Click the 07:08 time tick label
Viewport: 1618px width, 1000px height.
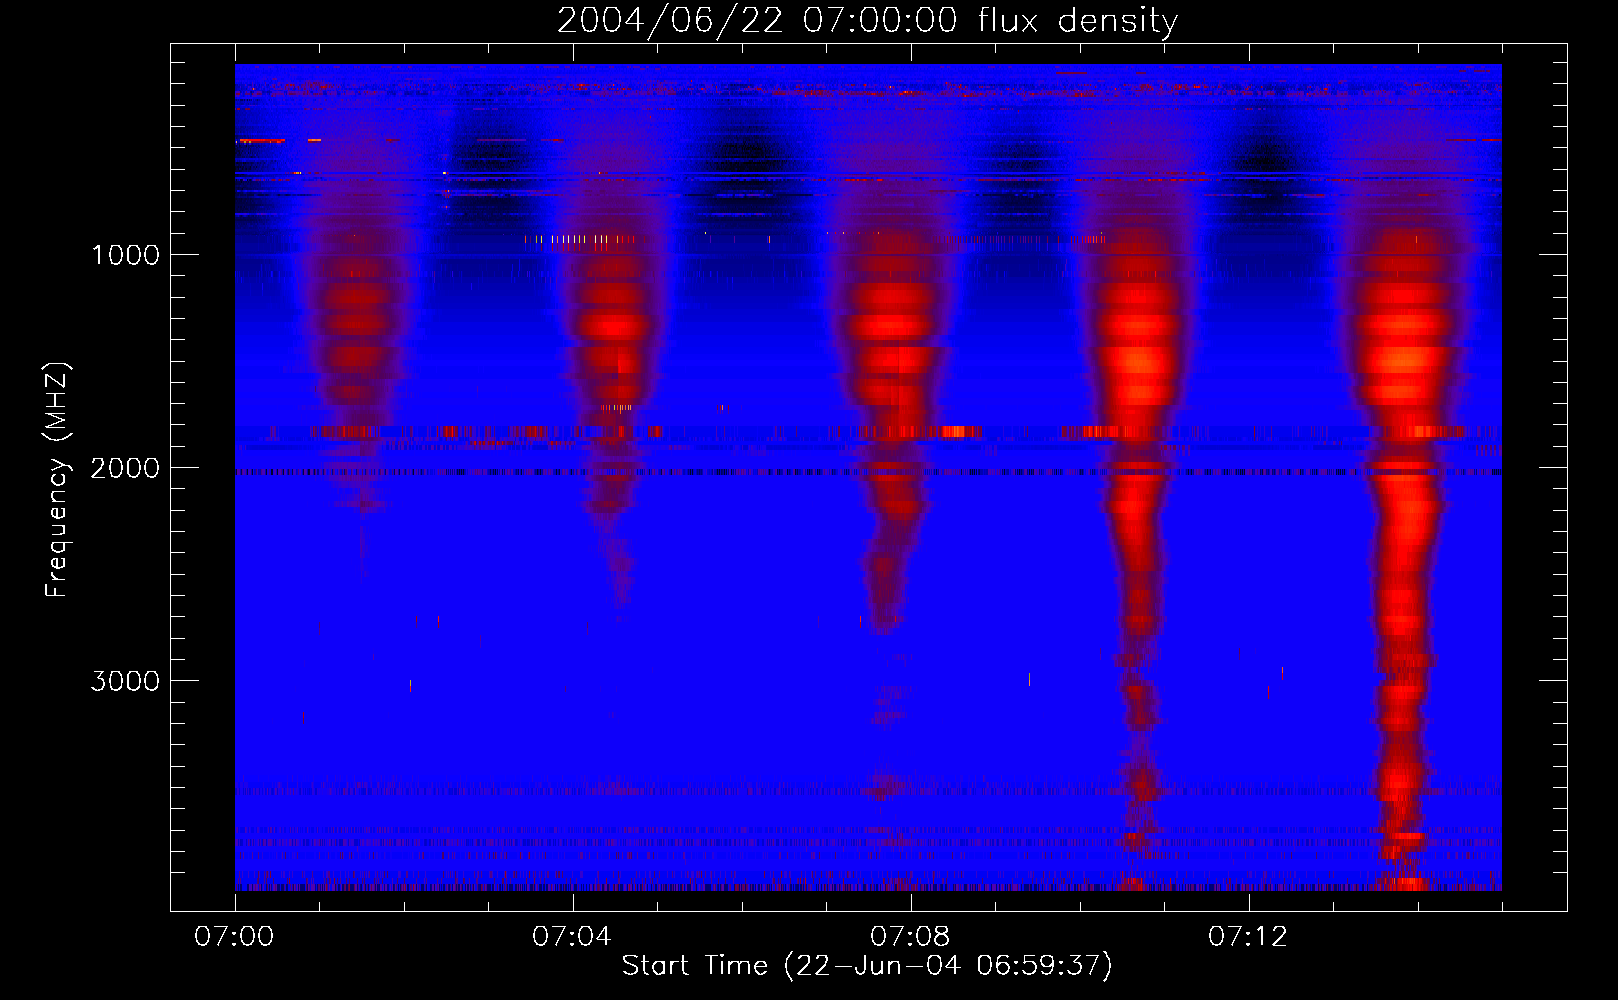910,937
